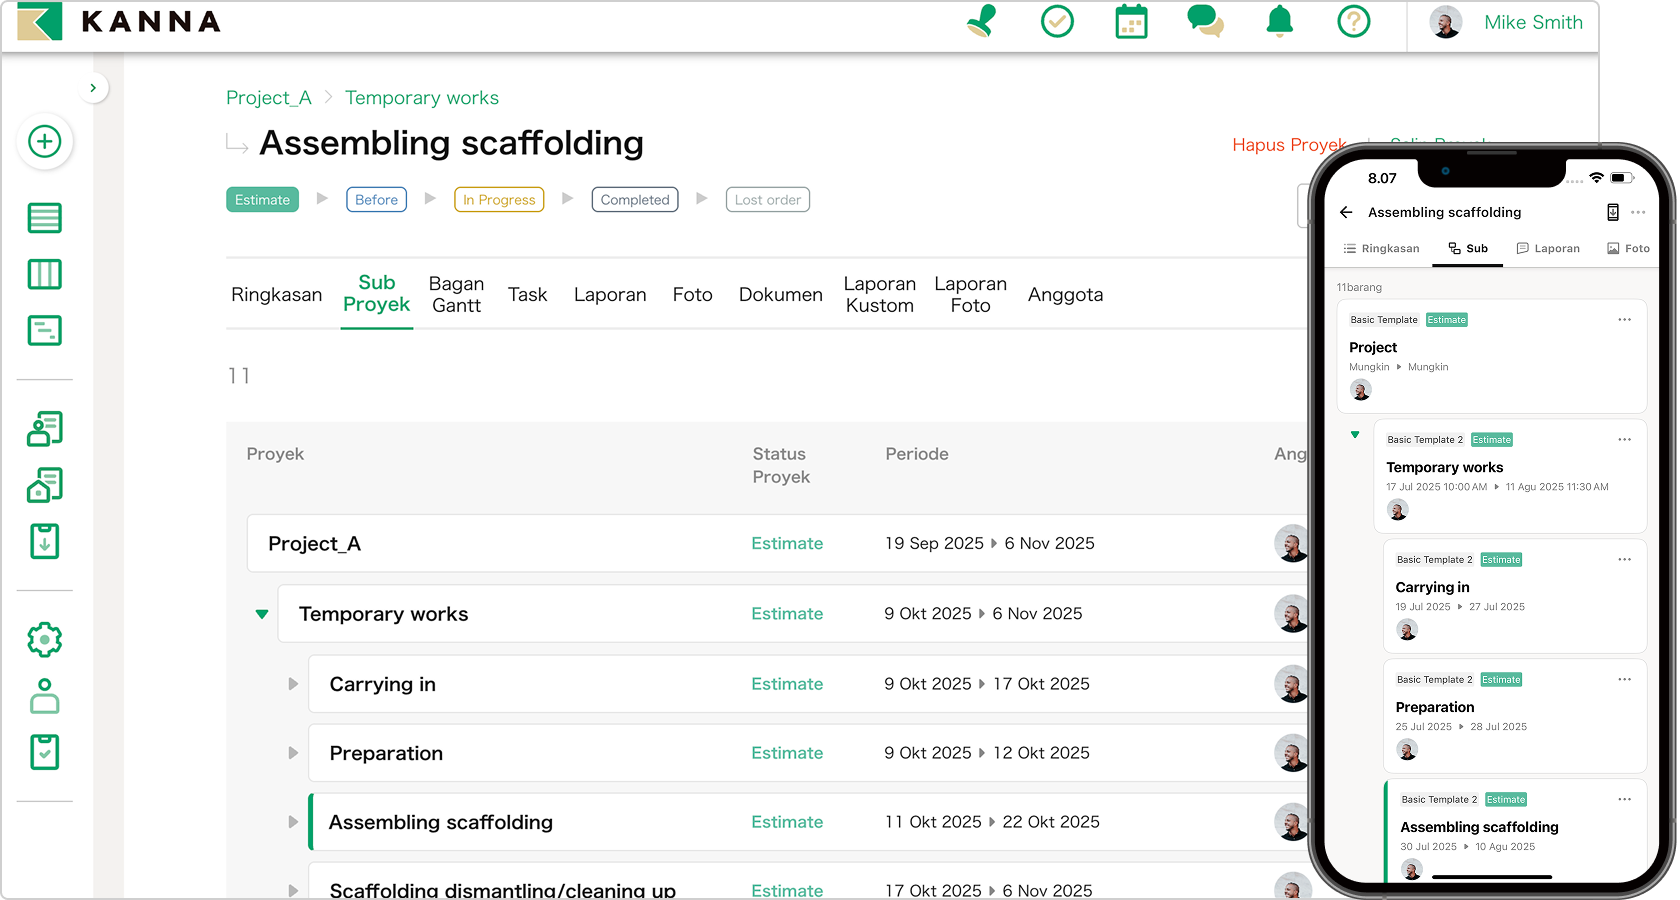
Task: Open the Preparation project row
Action: [386, 753]
